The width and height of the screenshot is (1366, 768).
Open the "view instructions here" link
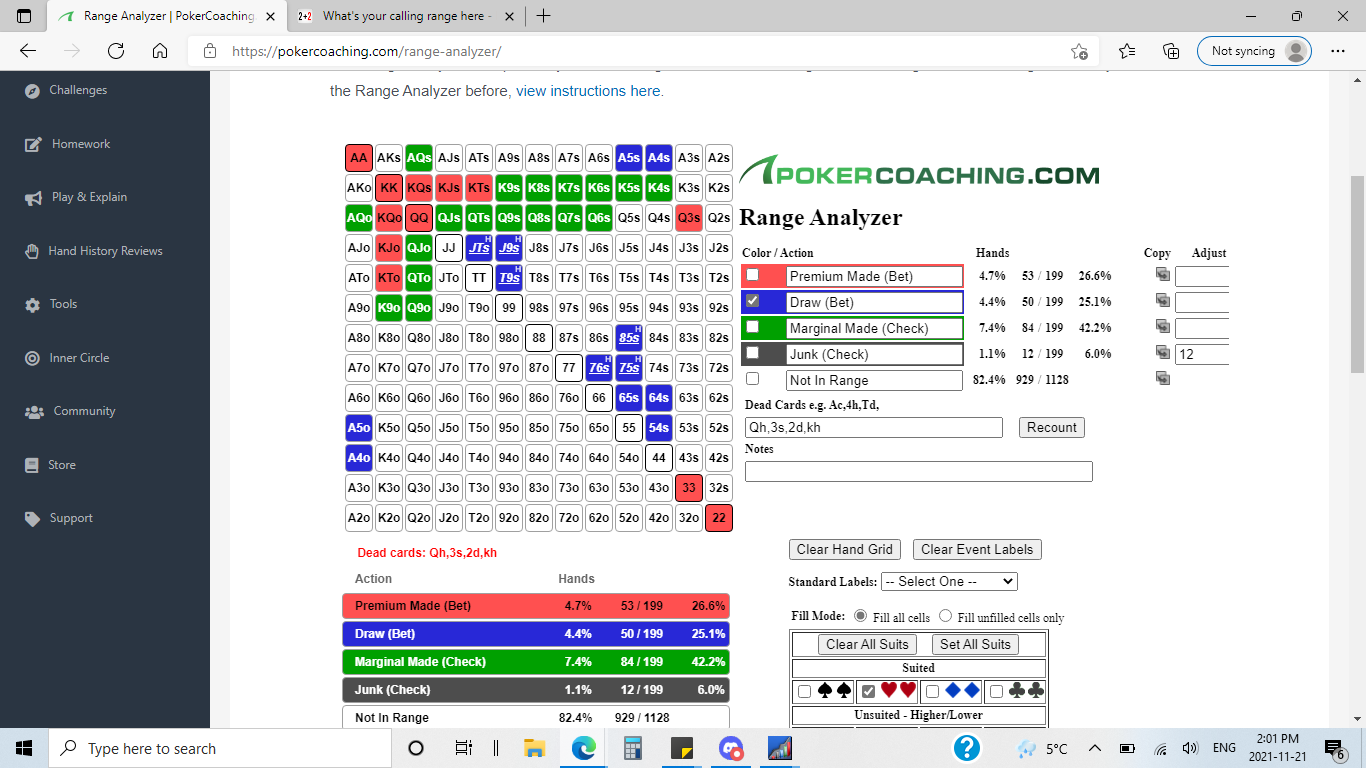click(588, 91)
